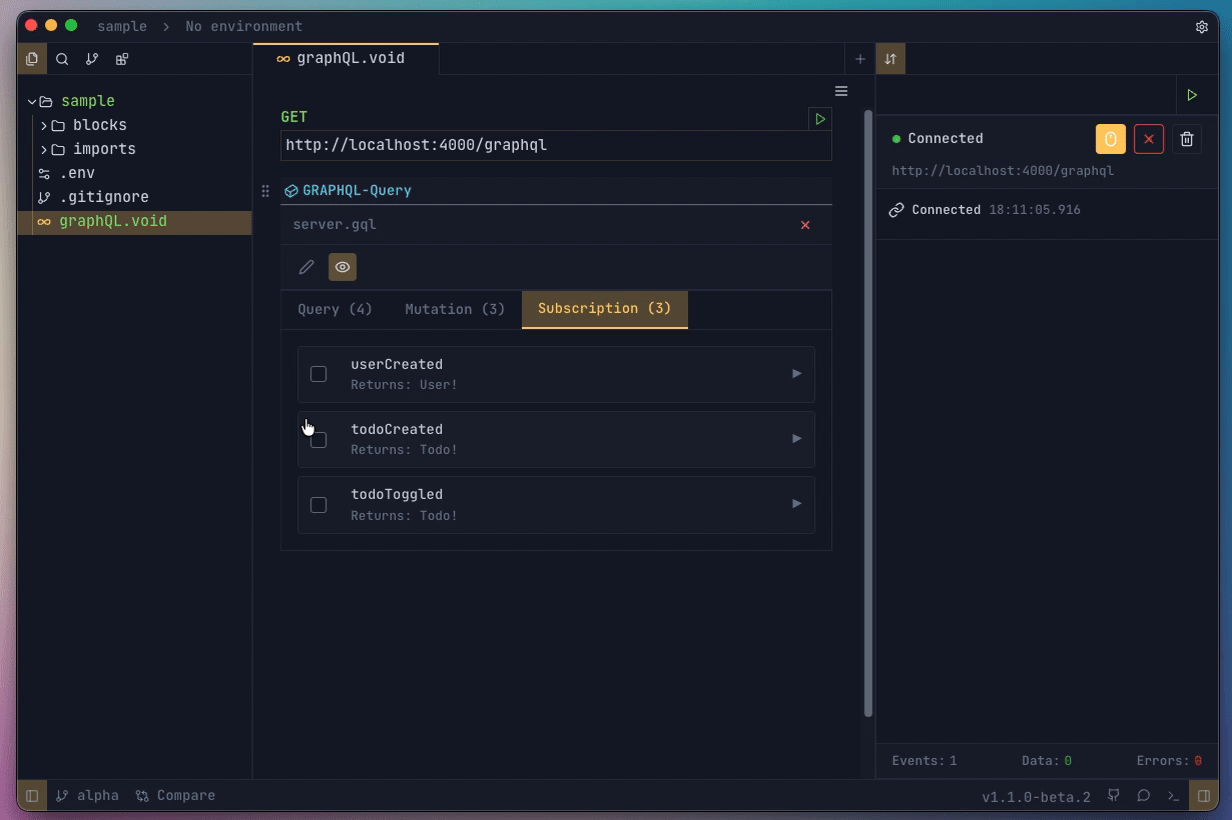The image size is (1232, 820).
Task: Open the search panel in the sidebar
Action: coord(62,59)
